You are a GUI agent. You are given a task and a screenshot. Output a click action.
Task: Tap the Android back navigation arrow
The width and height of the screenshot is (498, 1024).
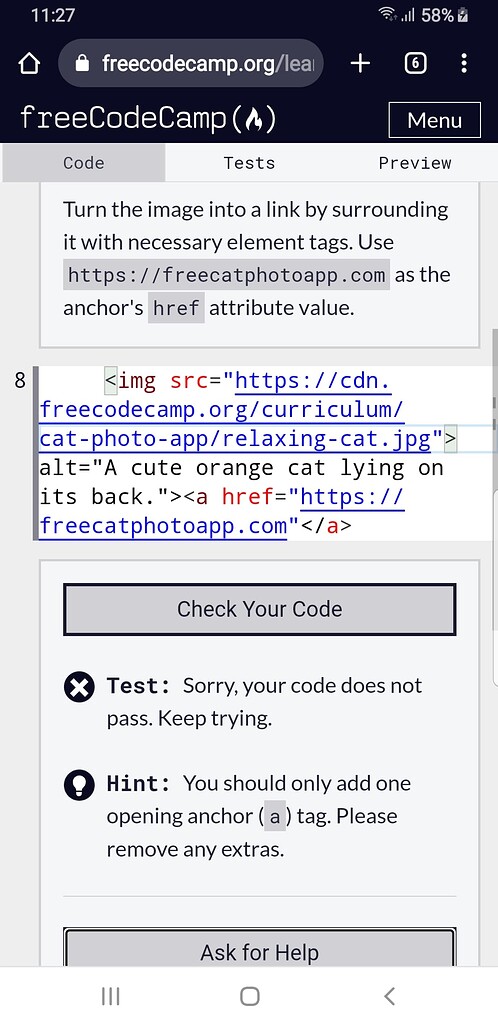[x=389, y=996]
